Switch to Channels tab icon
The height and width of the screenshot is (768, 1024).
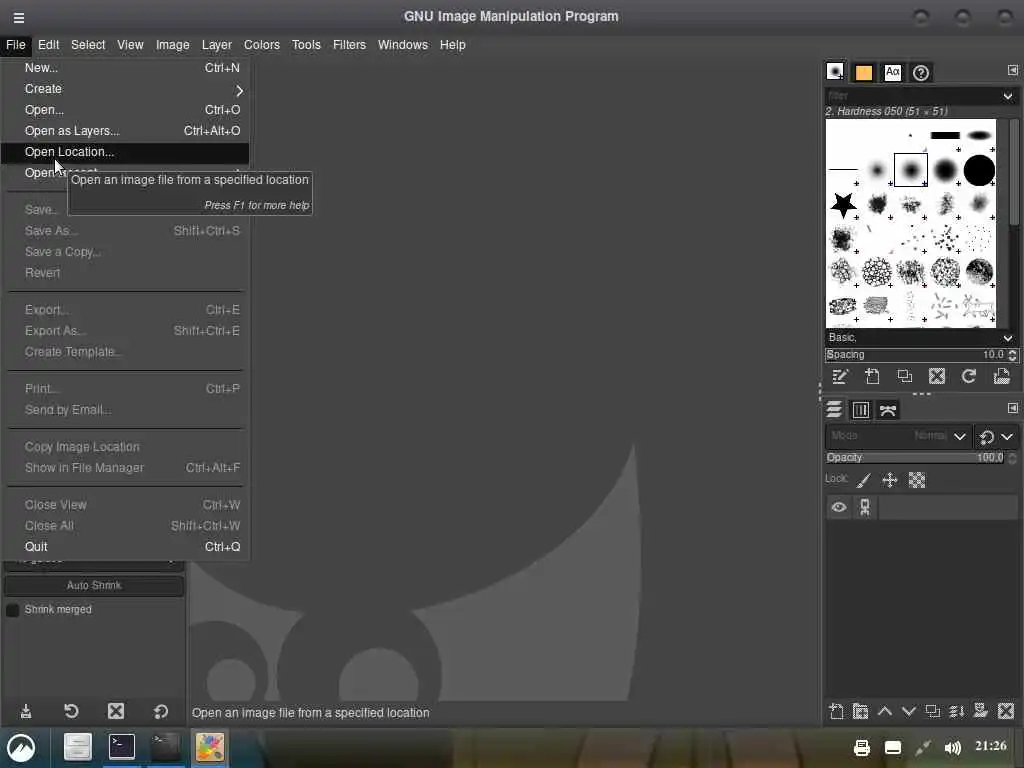tap(861, 409)
